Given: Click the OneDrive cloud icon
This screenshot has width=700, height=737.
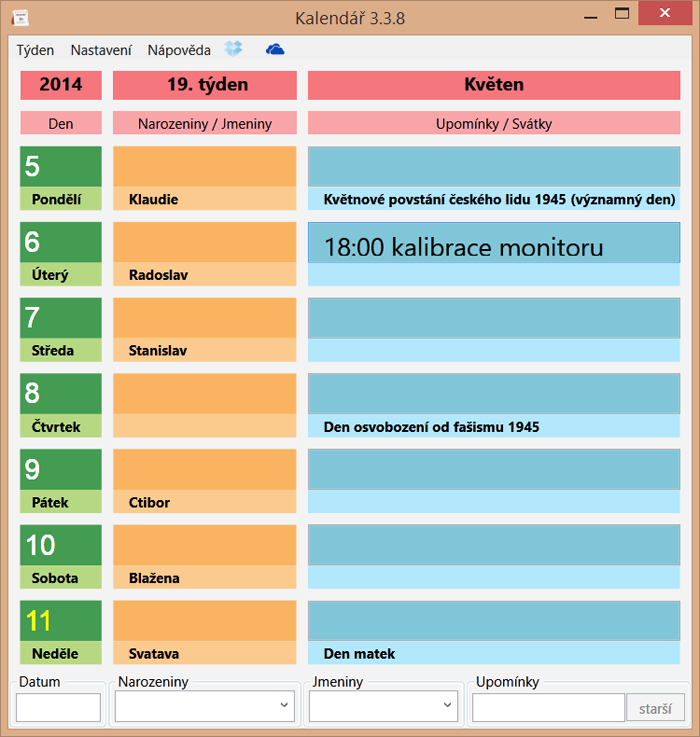Looking at the screenshot, I should (x=275, y=49).
